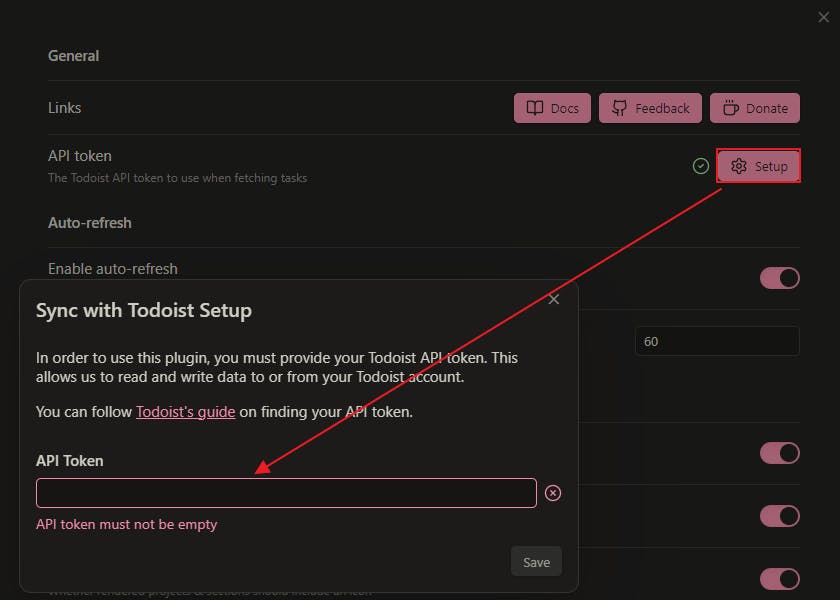The image size is (840, 600).
Task: Toggle the switch beside the empty-token error message
Action: 780,516
